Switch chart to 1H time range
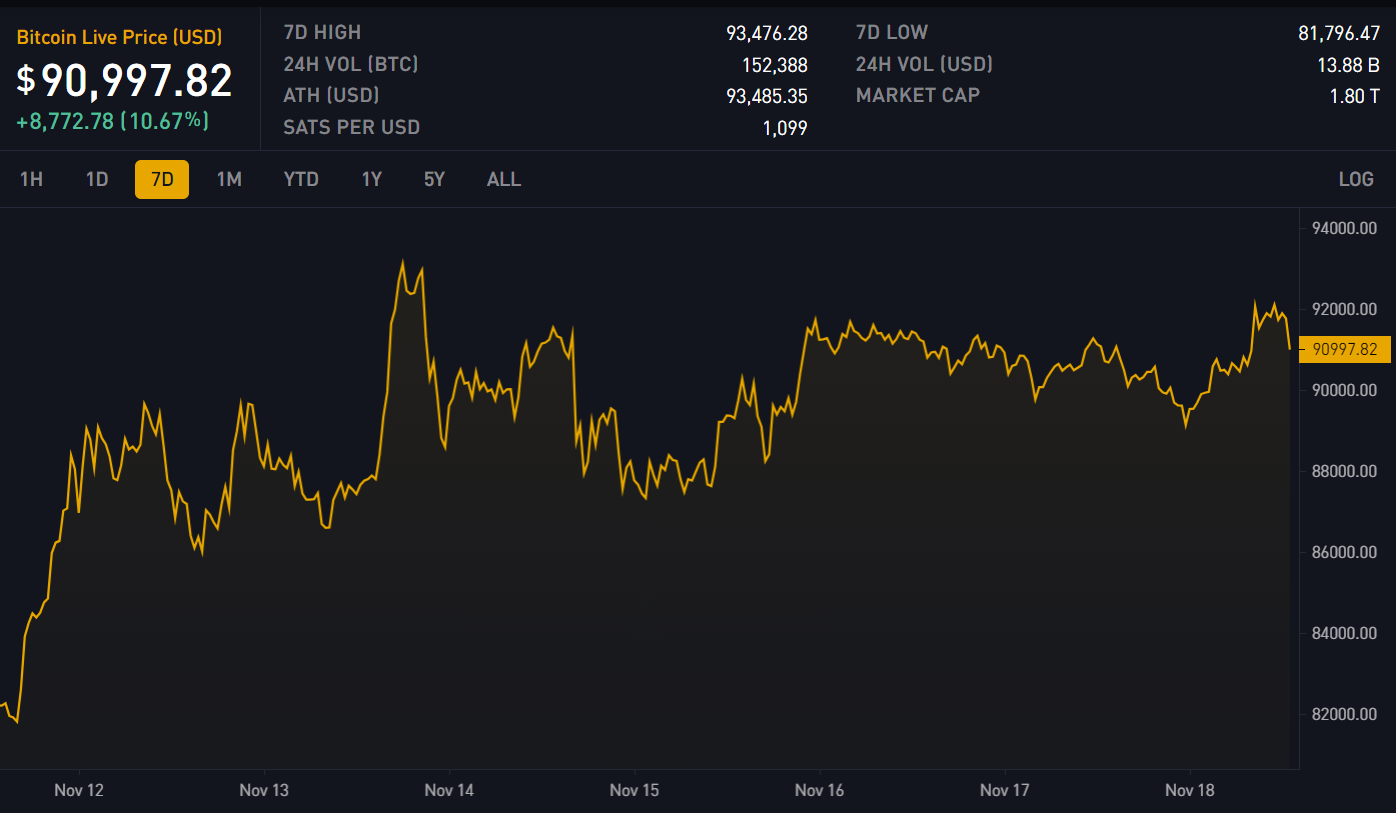The height and width of the screenshot is (813, 1396). click(32, 180)
